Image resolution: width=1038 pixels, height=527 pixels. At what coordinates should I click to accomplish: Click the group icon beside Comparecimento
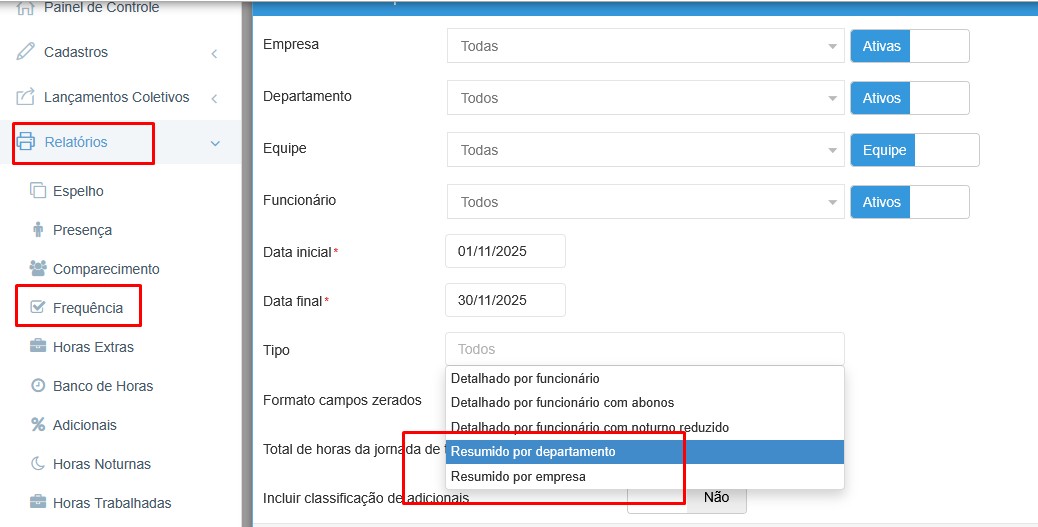(x=38, y=269)
